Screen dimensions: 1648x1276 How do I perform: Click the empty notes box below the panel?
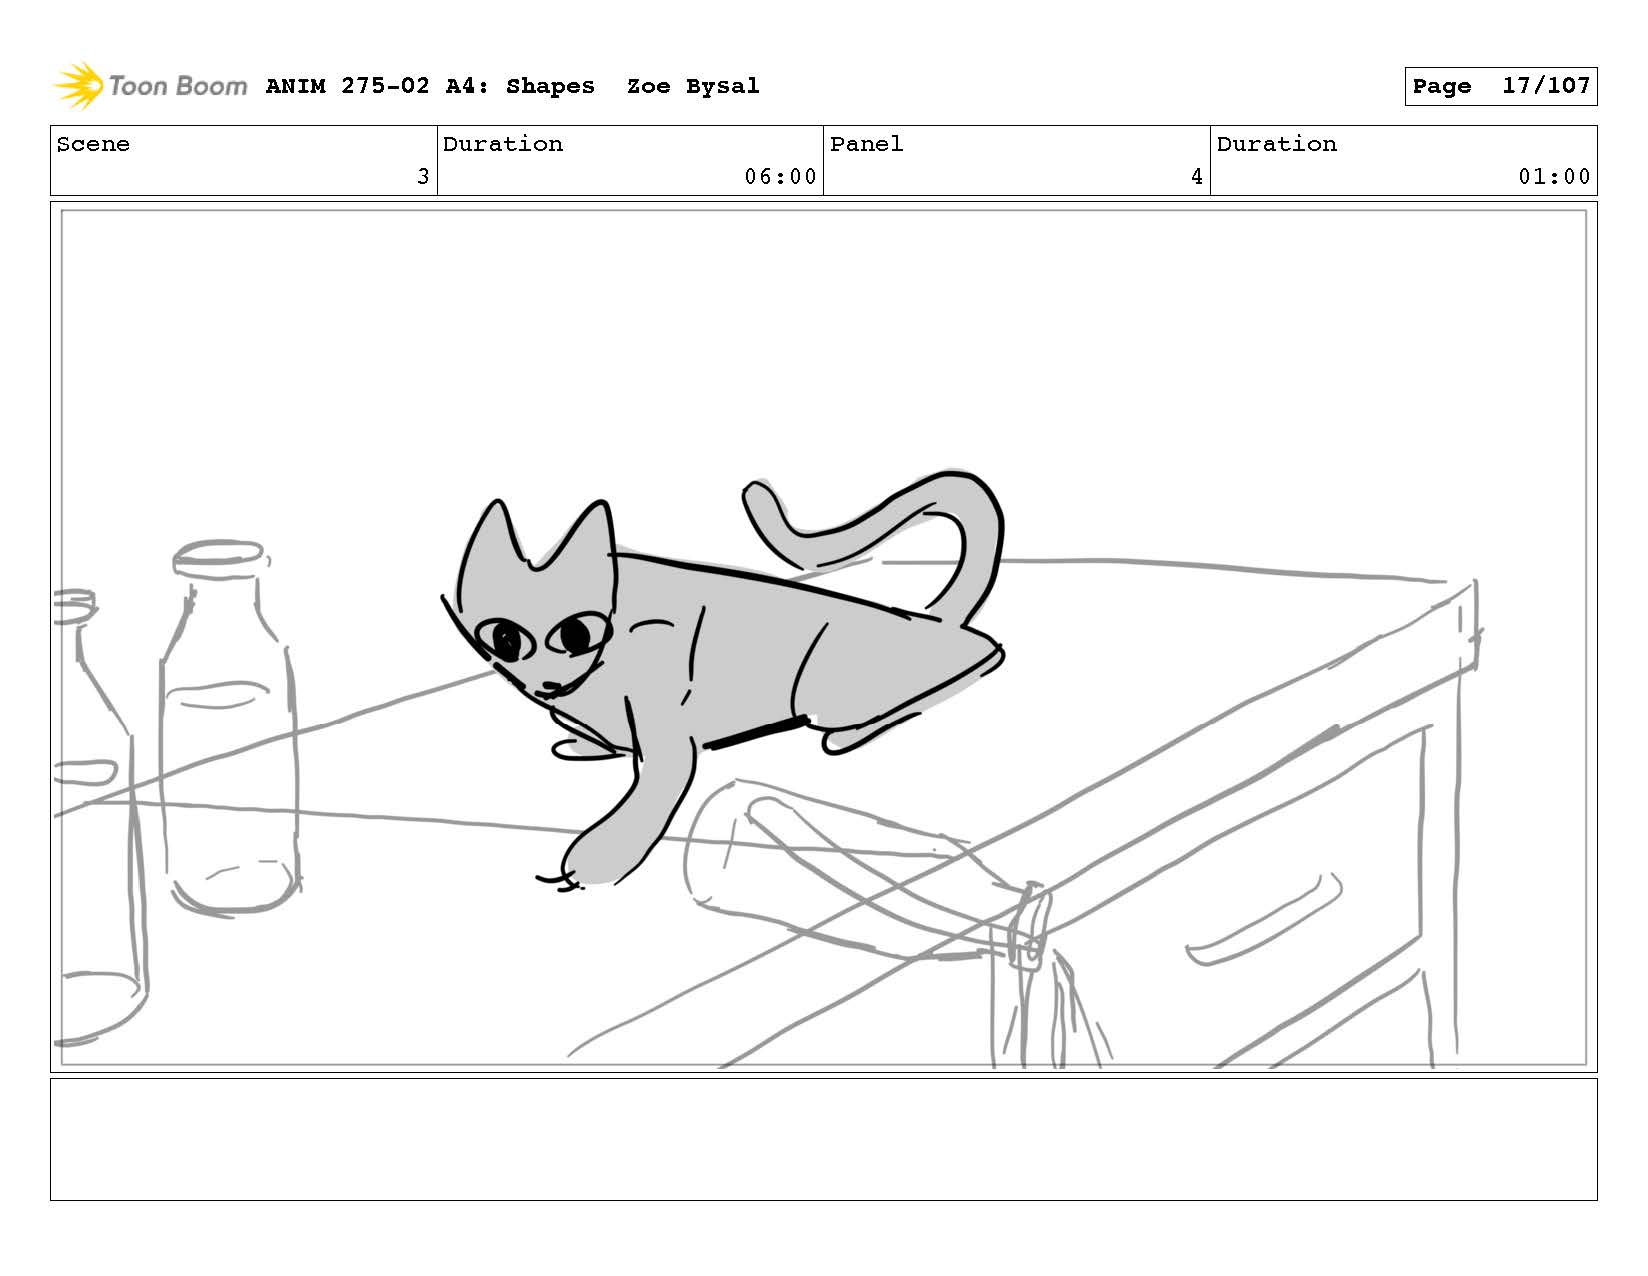click(823, 1139)
